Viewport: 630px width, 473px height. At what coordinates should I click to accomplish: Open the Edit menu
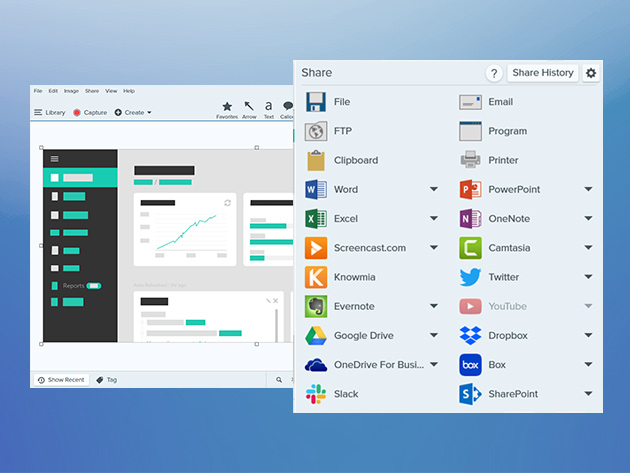tap(53, 91)
